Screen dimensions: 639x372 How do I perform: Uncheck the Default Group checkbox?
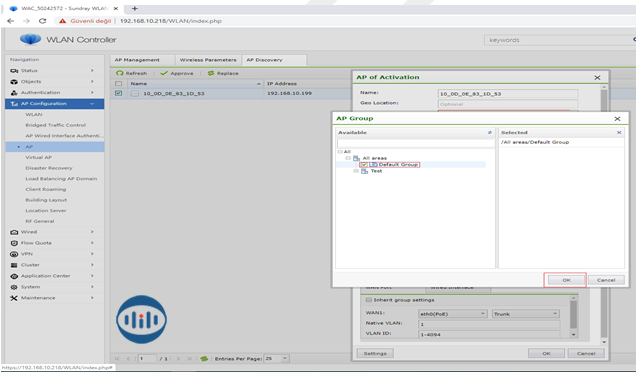tap(364, 165)
